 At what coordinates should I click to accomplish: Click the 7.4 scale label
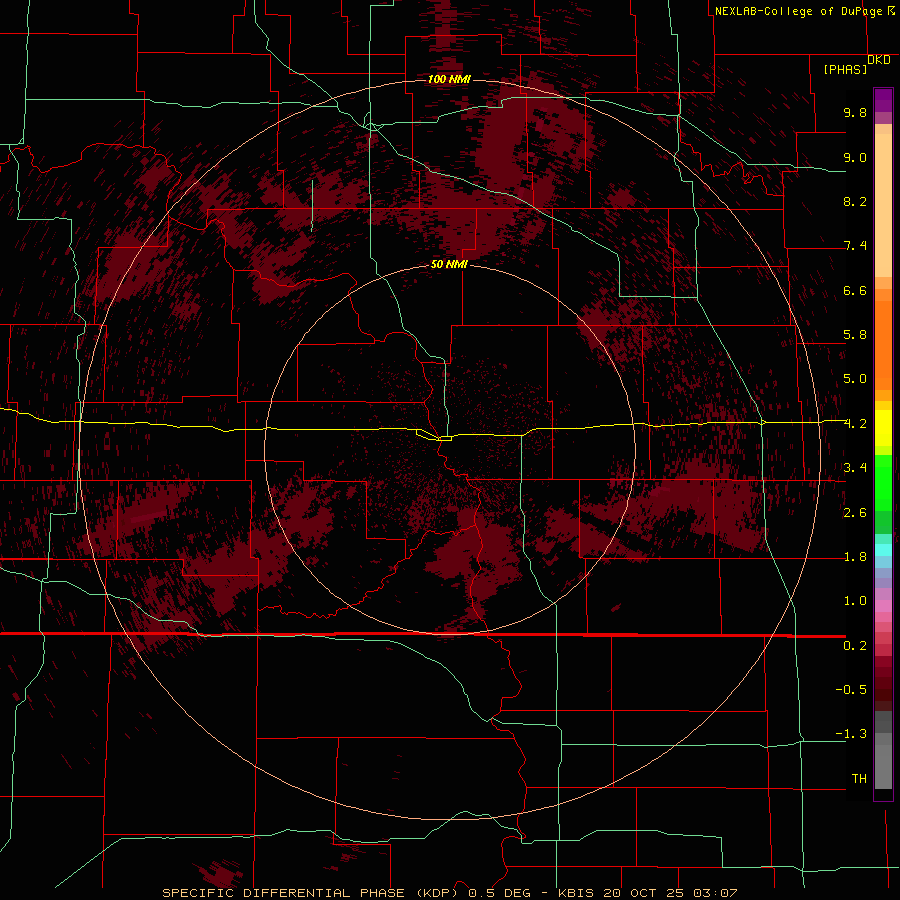tap(855, 246)
